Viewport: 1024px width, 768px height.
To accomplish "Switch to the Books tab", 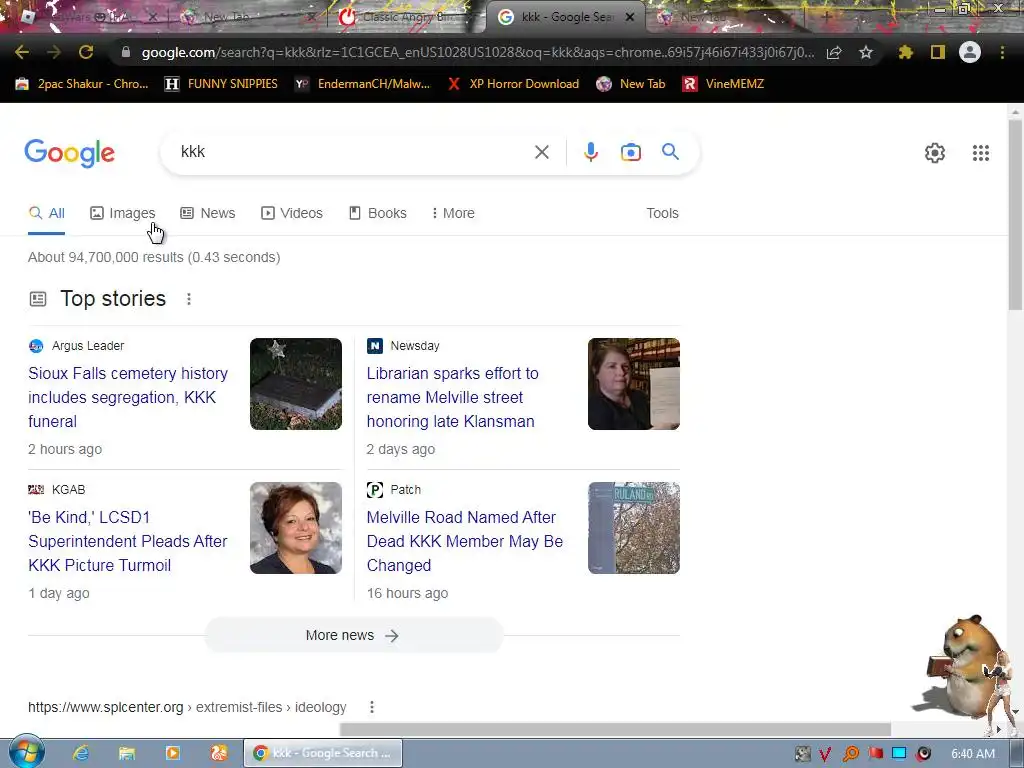I will pos(377,213).
